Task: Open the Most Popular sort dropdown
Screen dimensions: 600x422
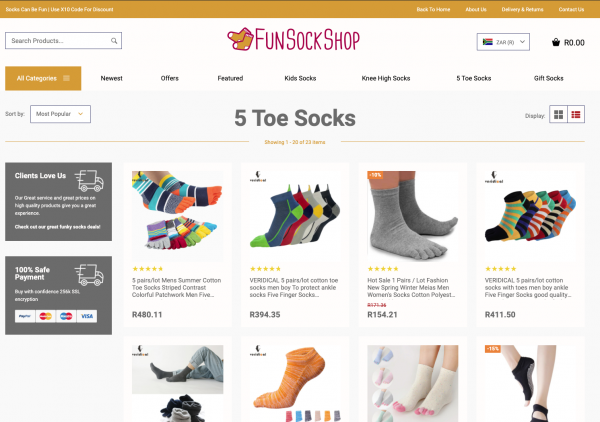Action: coord(60,114)
